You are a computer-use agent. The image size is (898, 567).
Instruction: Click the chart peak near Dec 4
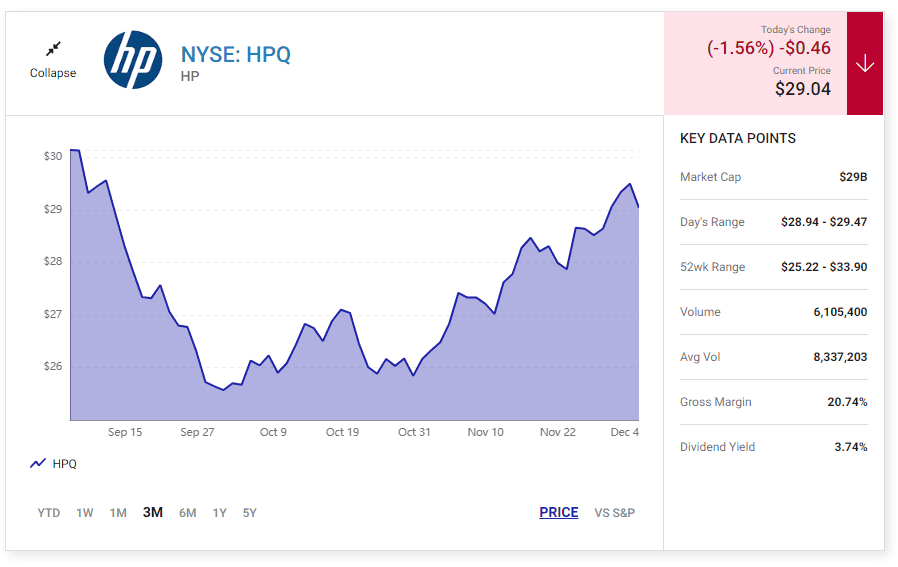click(x=630, y=184)
